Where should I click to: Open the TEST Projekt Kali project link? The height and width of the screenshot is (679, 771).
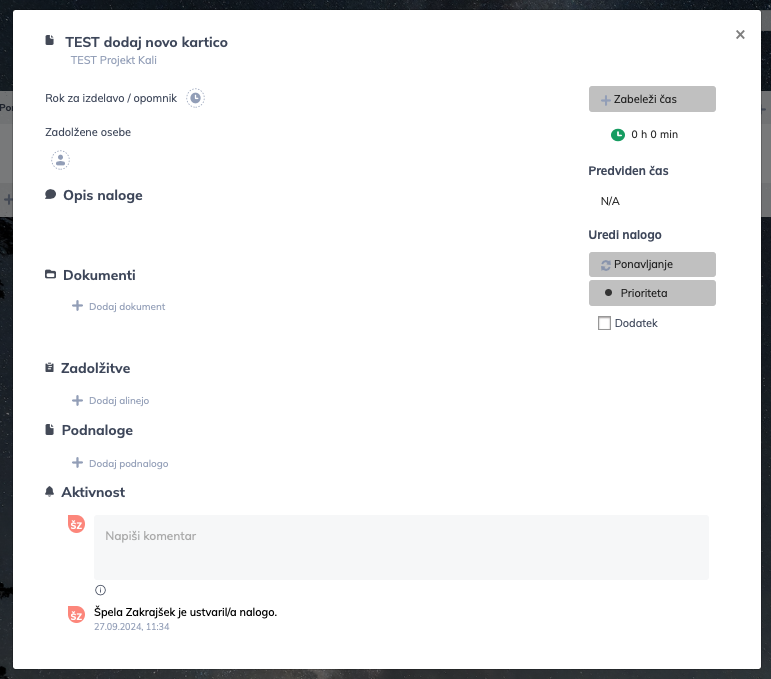click(114, 60)
